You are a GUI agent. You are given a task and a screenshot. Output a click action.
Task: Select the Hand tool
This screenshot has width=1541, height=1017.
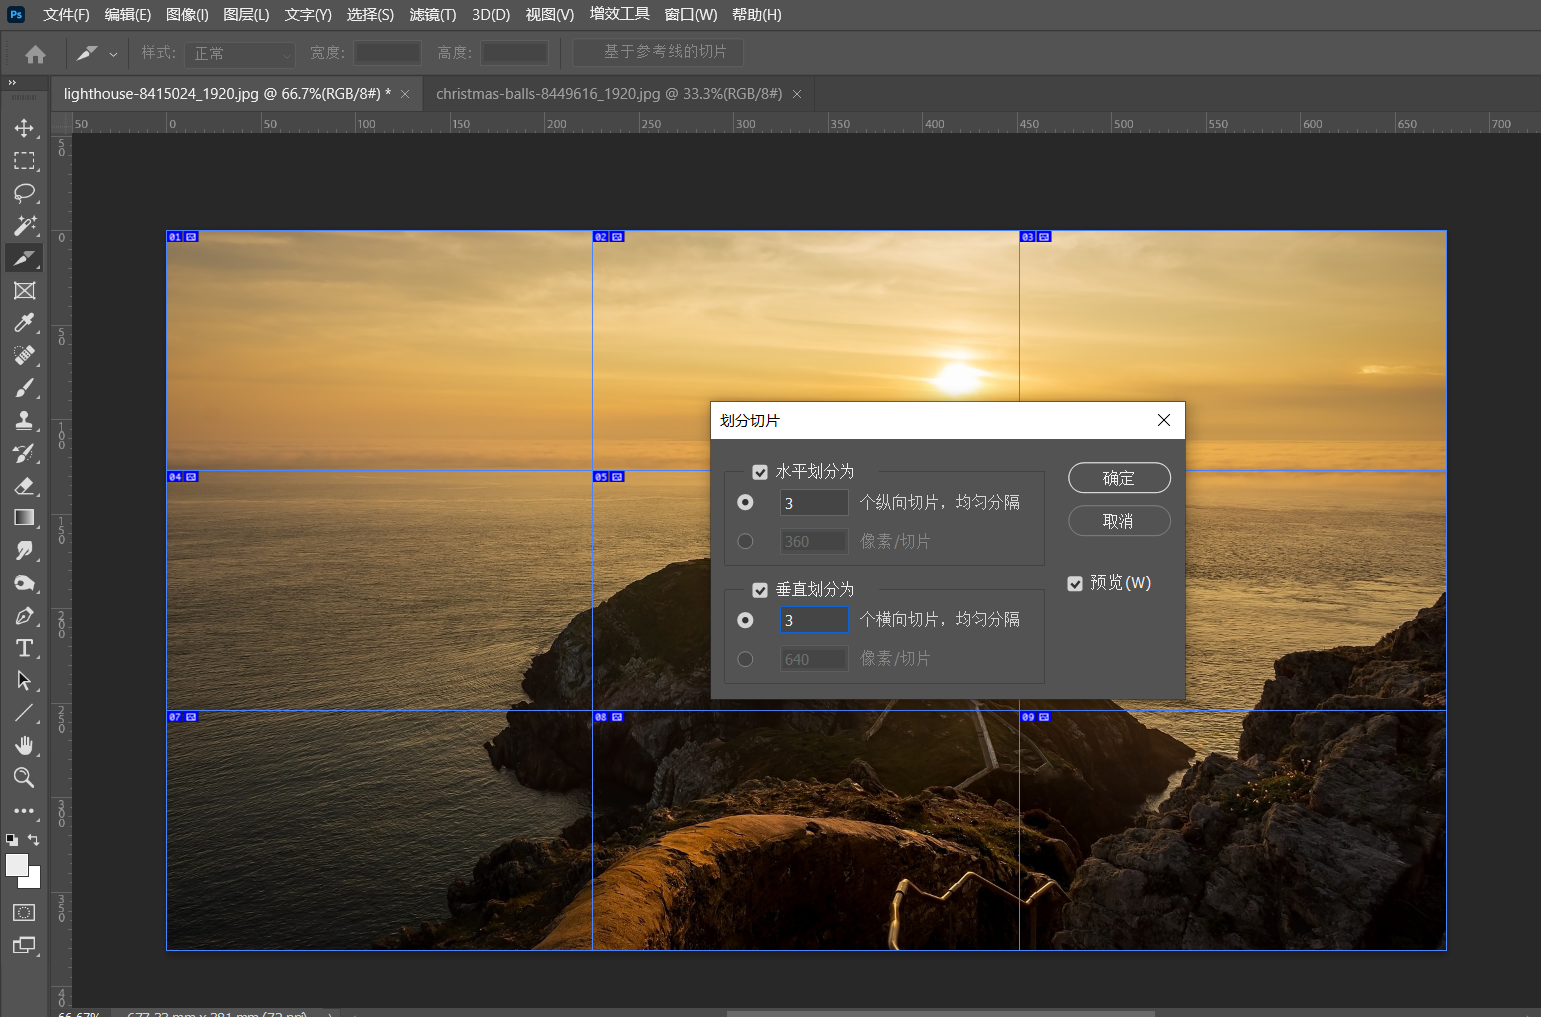[x=24, y=746]
